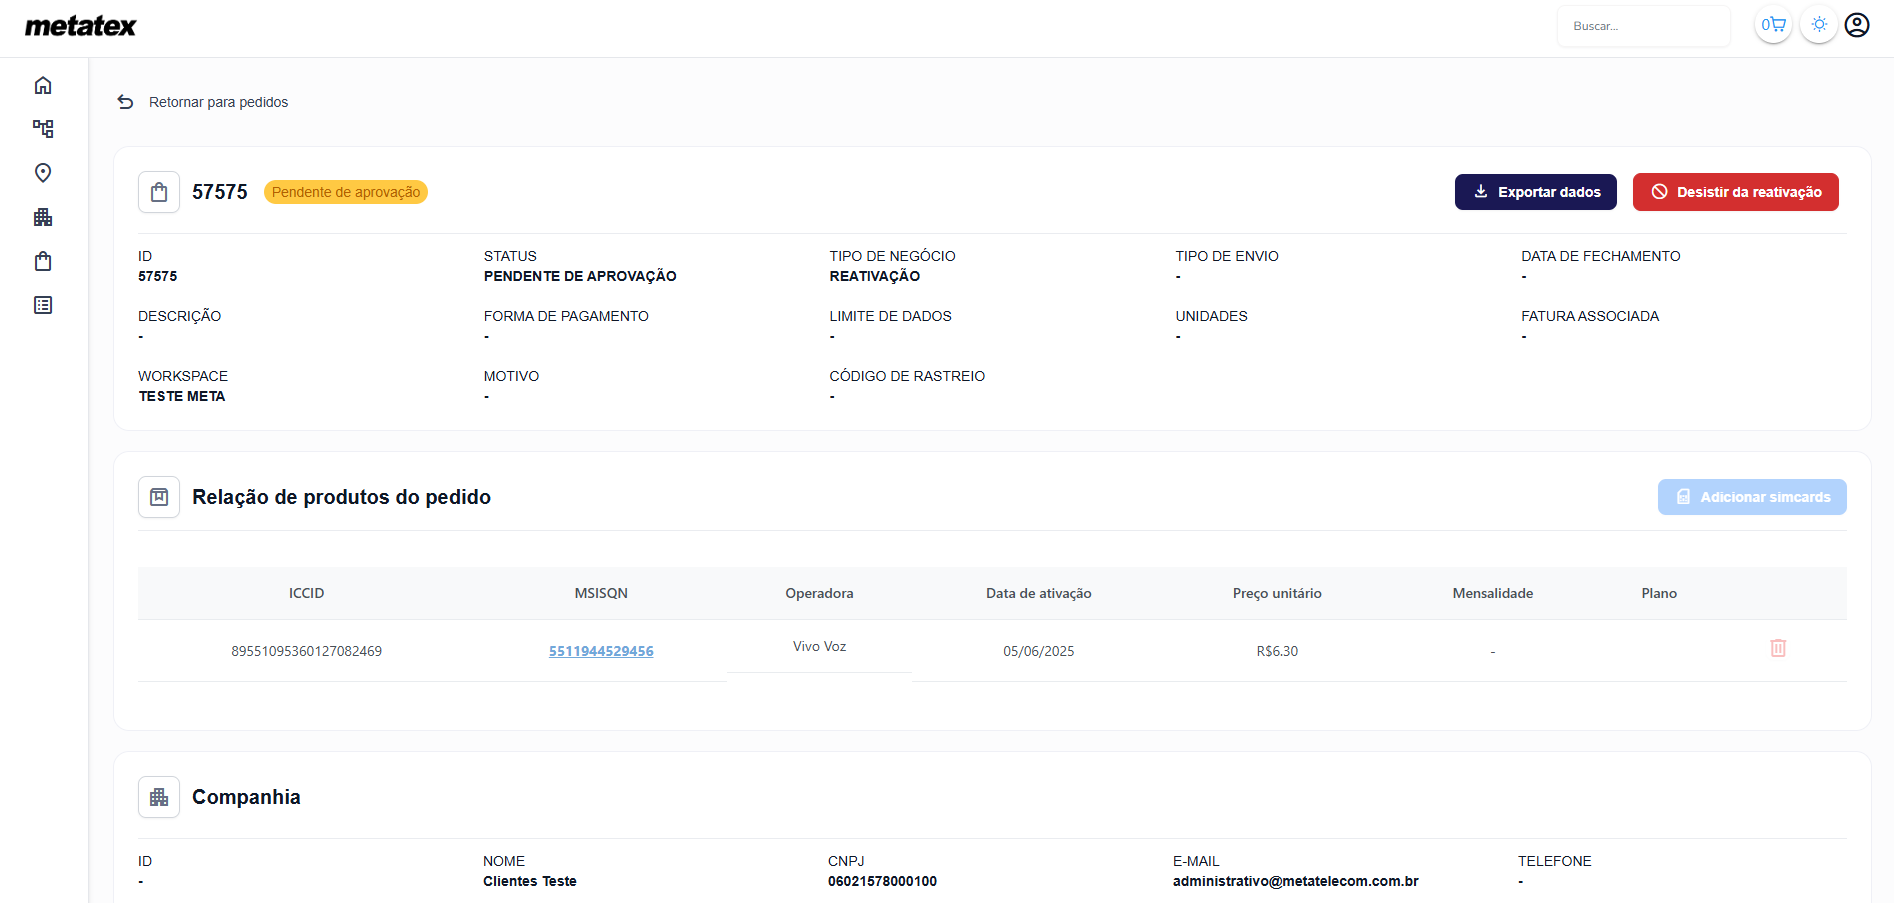
Task: Click Adicionar simcards button
Action: pos(1752,497)
